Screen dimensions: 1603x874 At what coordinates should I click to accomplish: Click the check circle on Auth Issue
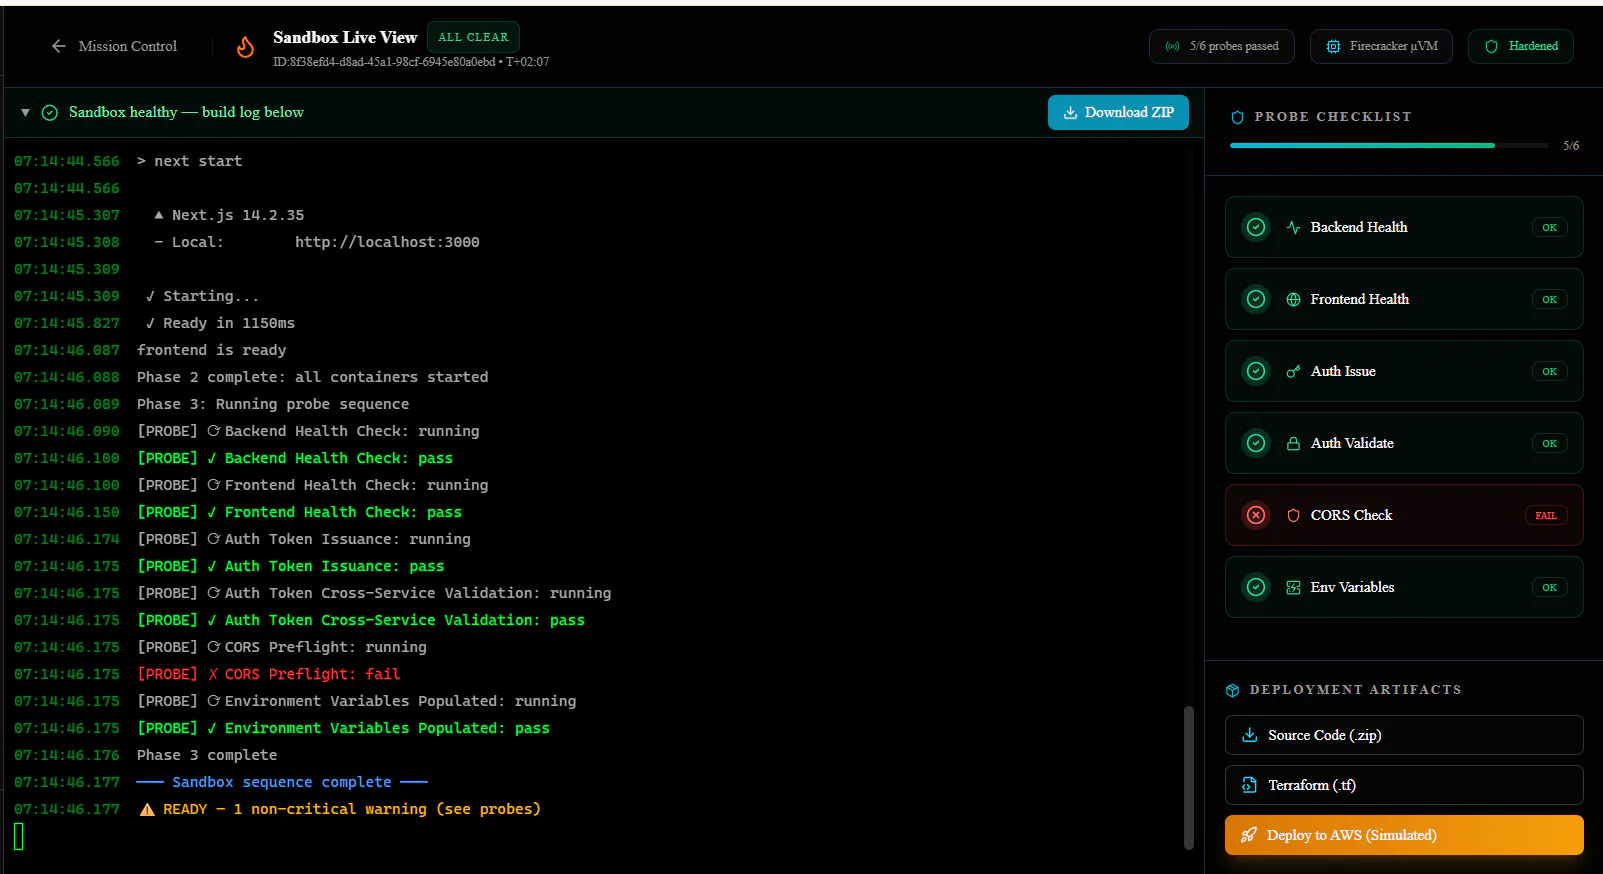[1256, 371]
